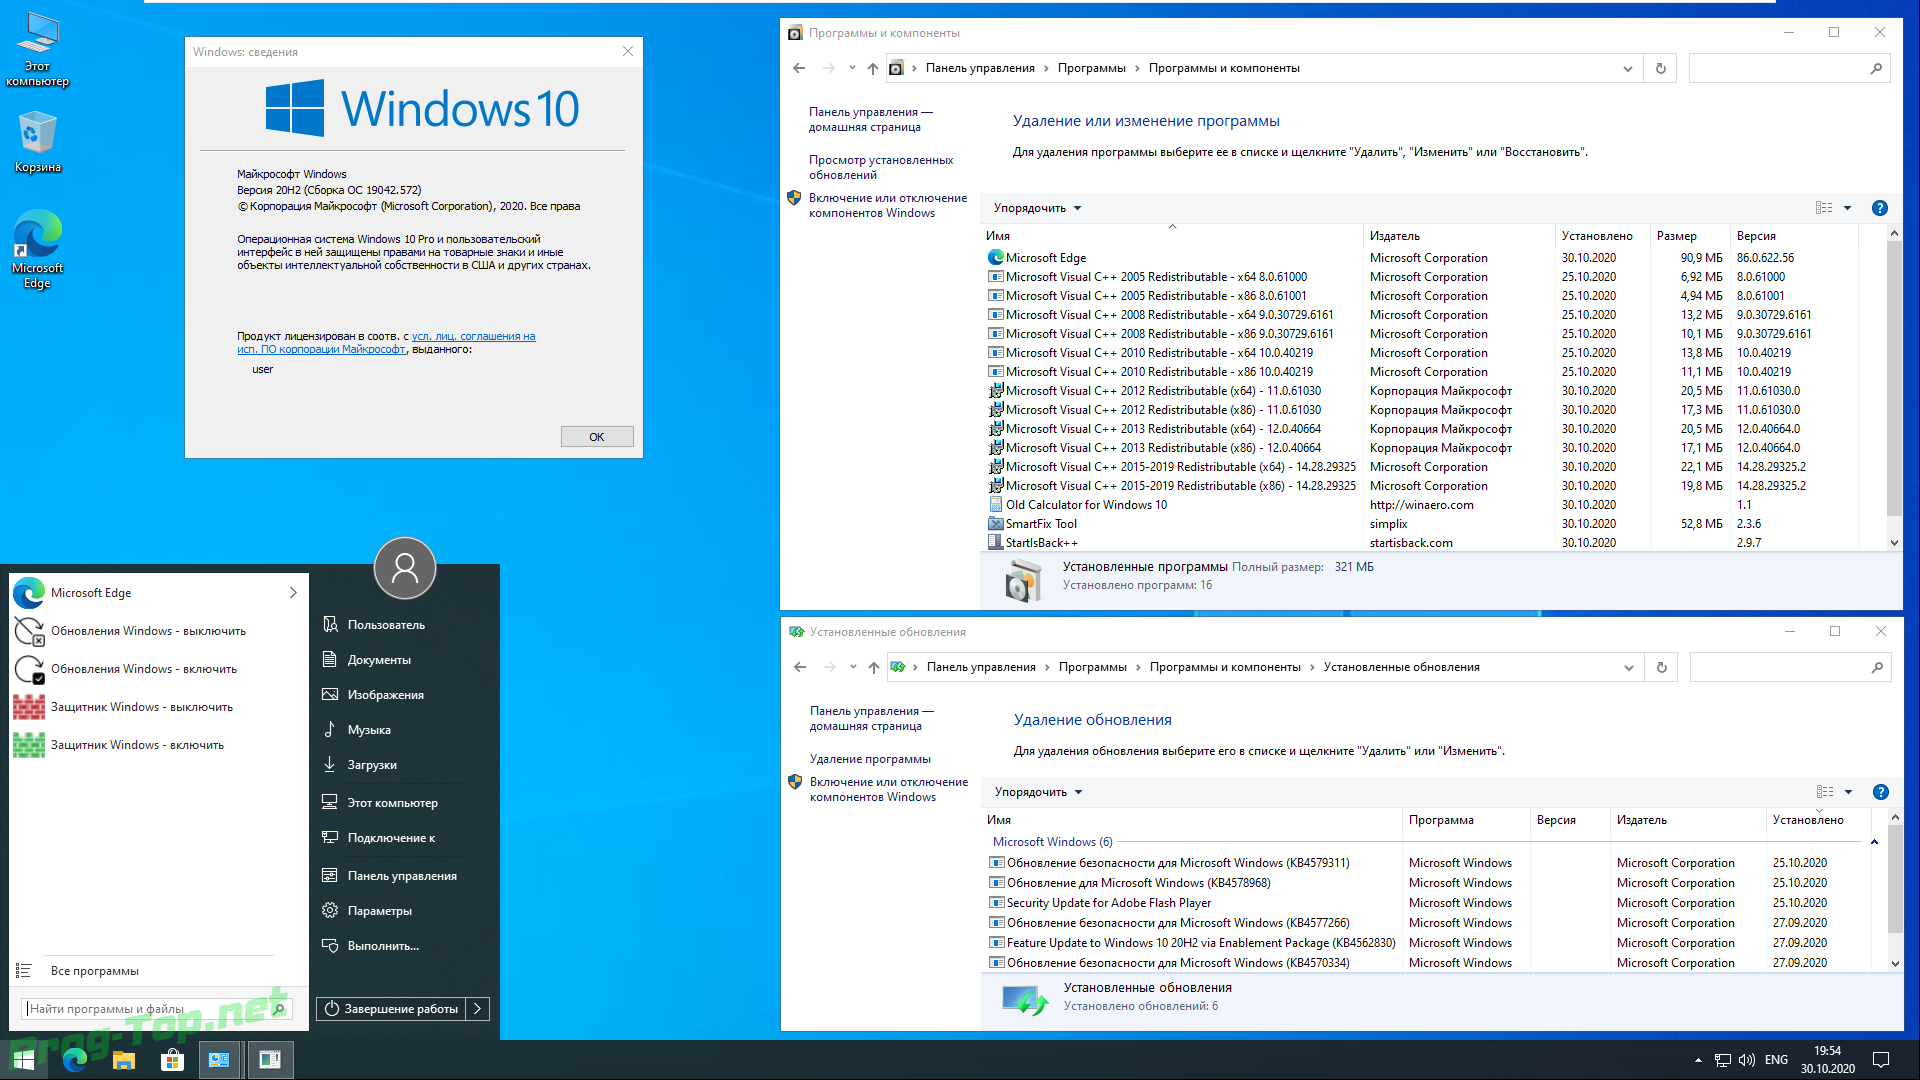Select Old Calculator for Windows 10 row
This screenshot has width=1920, height=1080.
pyautogui.click(x=1420, y=505)
